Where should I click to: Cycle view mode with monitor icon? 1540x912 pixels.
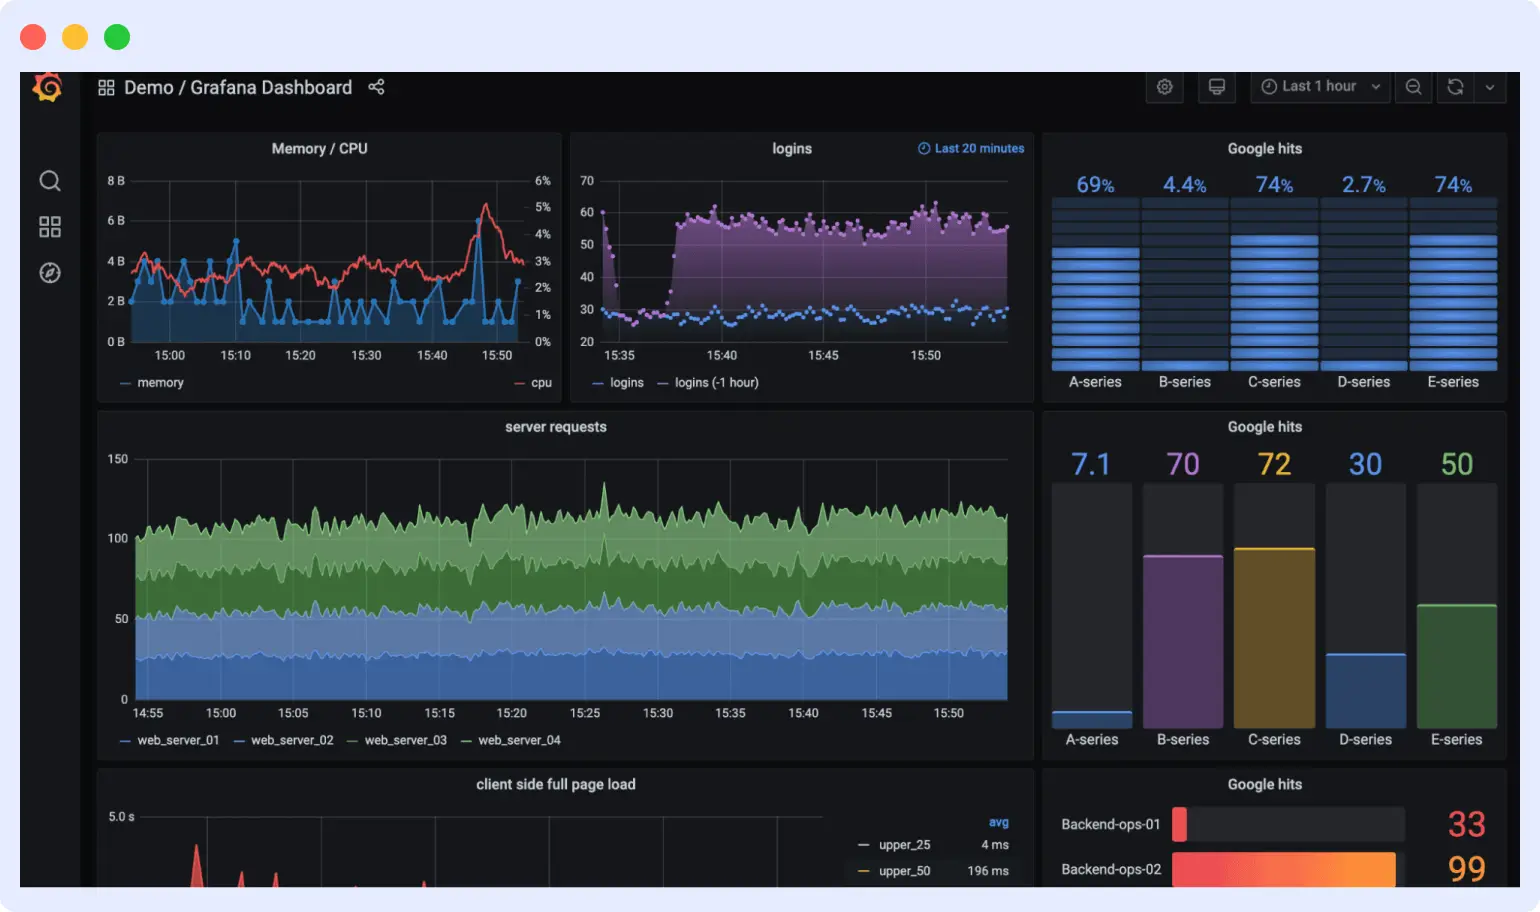(x=1217, y=87)
